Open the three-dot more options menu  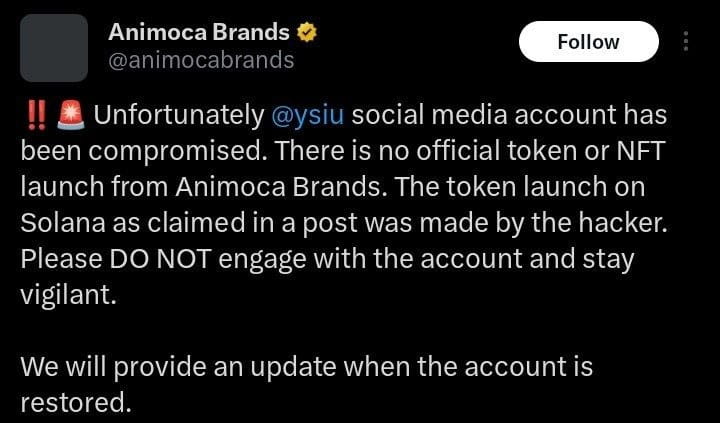click(686, 41)
